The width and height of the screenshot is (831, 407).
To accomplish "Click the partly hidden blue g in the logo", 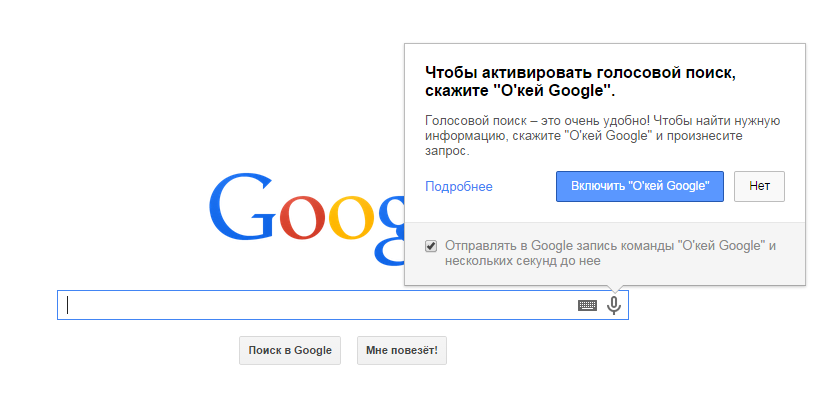I will pos(390,228).
